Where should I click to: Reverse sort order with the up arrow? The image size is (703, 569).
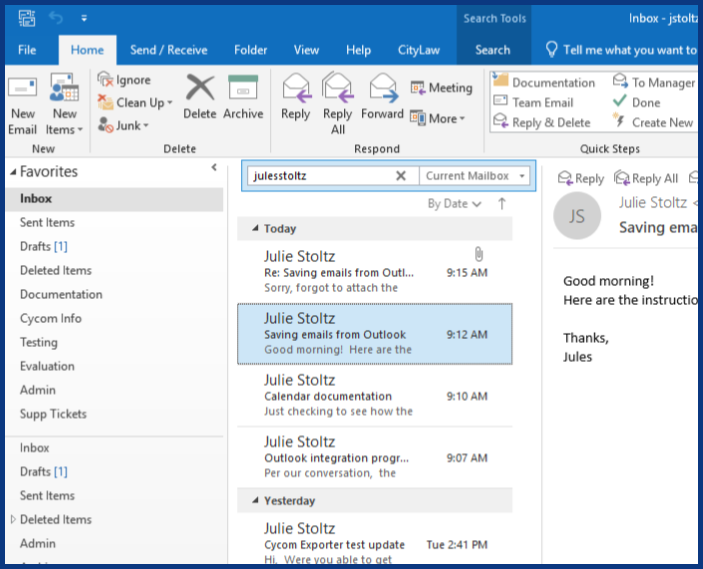pos(502,204)
